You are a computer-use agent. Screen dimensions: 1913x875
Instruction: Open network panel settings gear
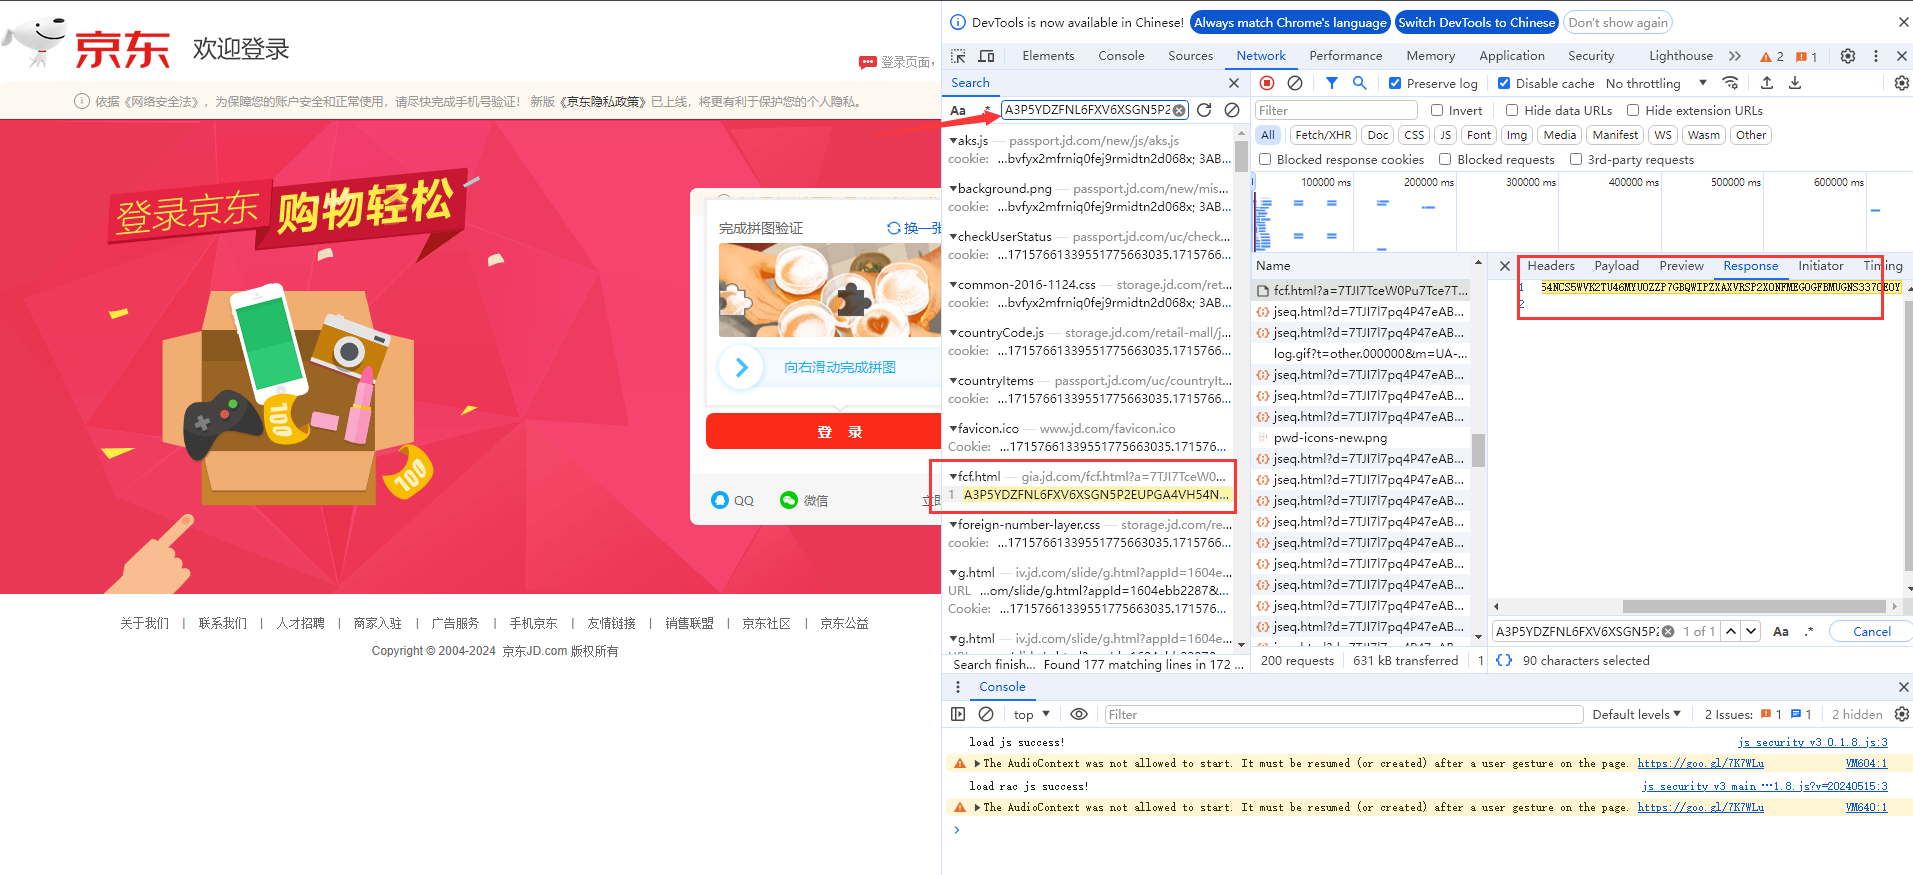click(x=1902, y=83)
